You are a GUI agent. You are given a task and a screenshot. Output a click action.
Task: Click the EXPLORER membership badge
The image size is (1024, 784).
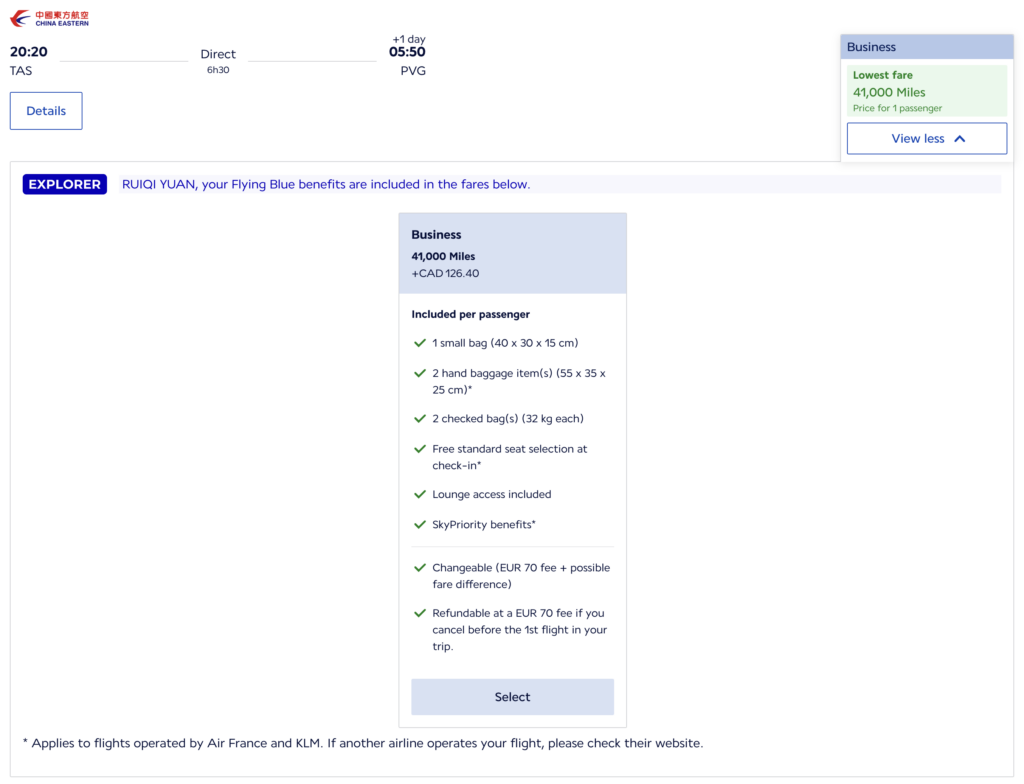[65, 184]
